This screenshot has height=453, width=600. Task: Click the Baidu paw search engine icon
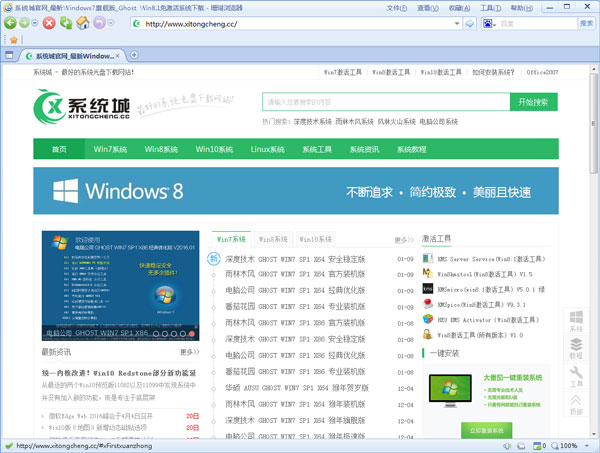coord(487,24)
